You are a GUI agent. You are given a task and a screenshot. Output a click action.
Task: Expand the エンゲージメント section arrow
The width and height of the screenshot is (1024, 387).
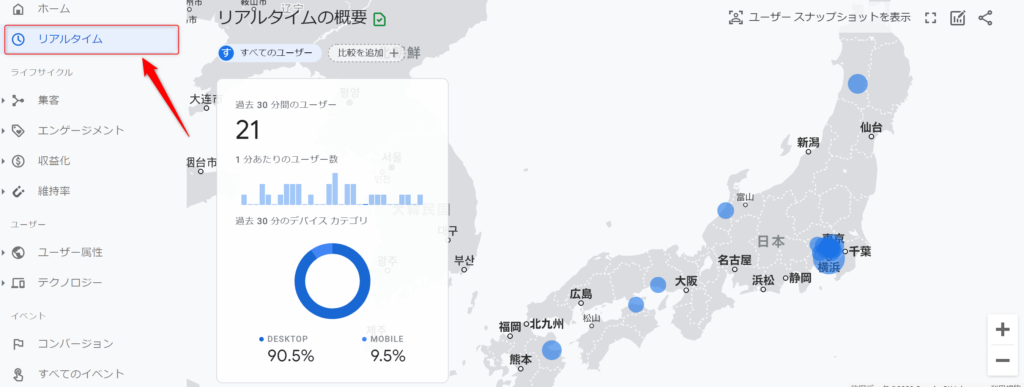point(3,131)
